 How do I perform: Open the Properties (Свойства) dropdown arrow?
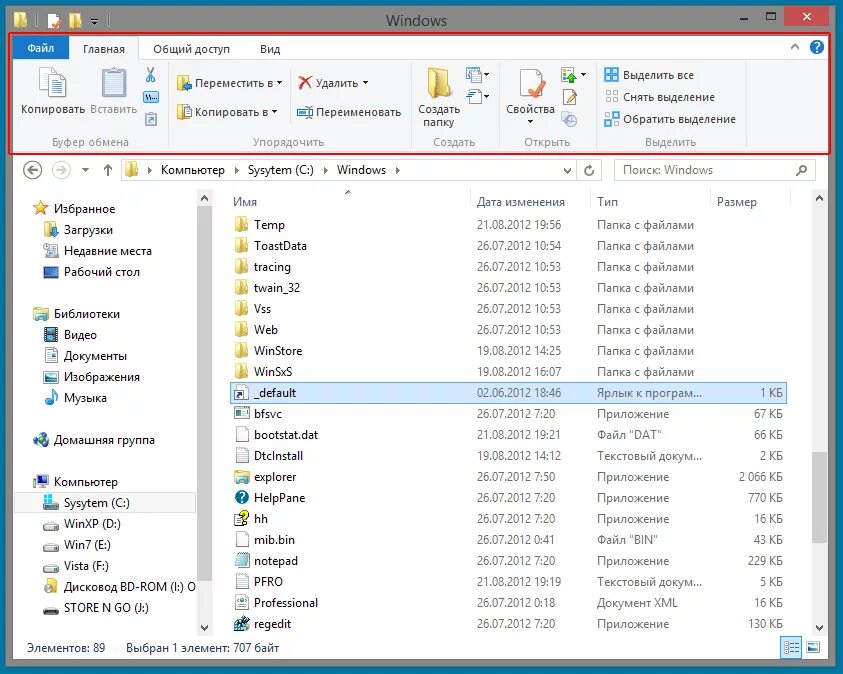pos(530,121)
